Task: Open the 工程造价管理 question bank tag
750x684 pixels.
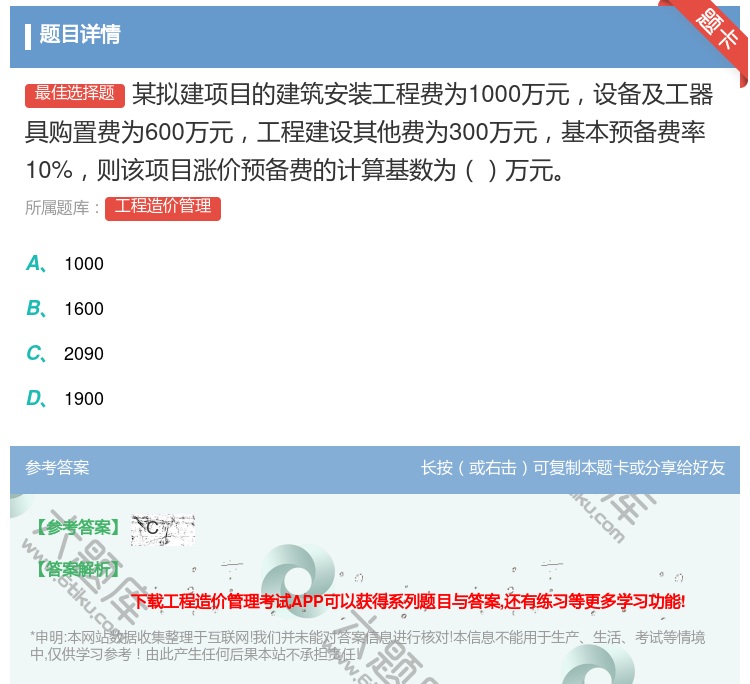Action: point(163,208)
